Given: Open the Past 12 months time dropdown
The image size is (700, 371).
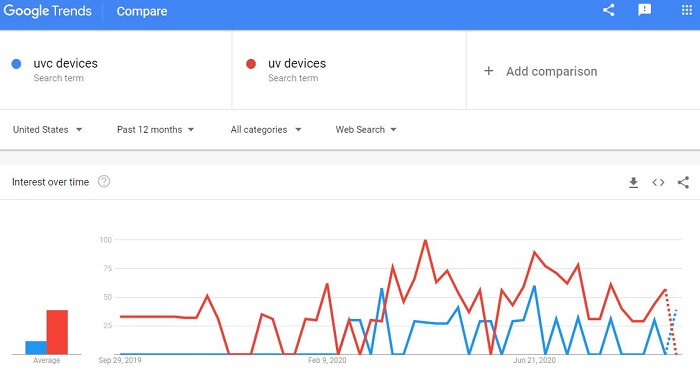Looking at the screenshot, I should tap(155, 129).
